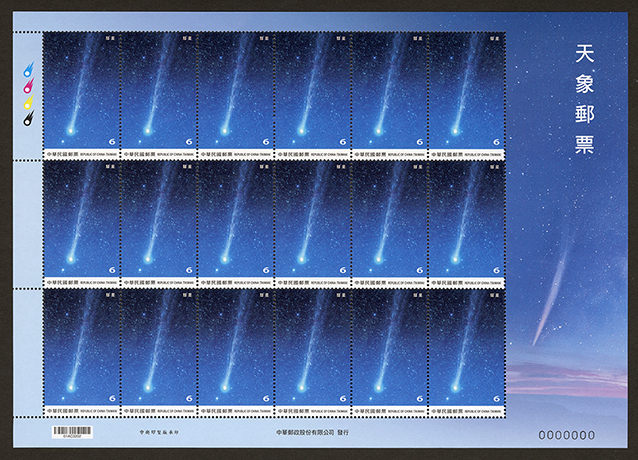The width and height of the screenshot is (638, 460).
Task: Select the third stamp in the bottom row
Action: coord(235,353)
